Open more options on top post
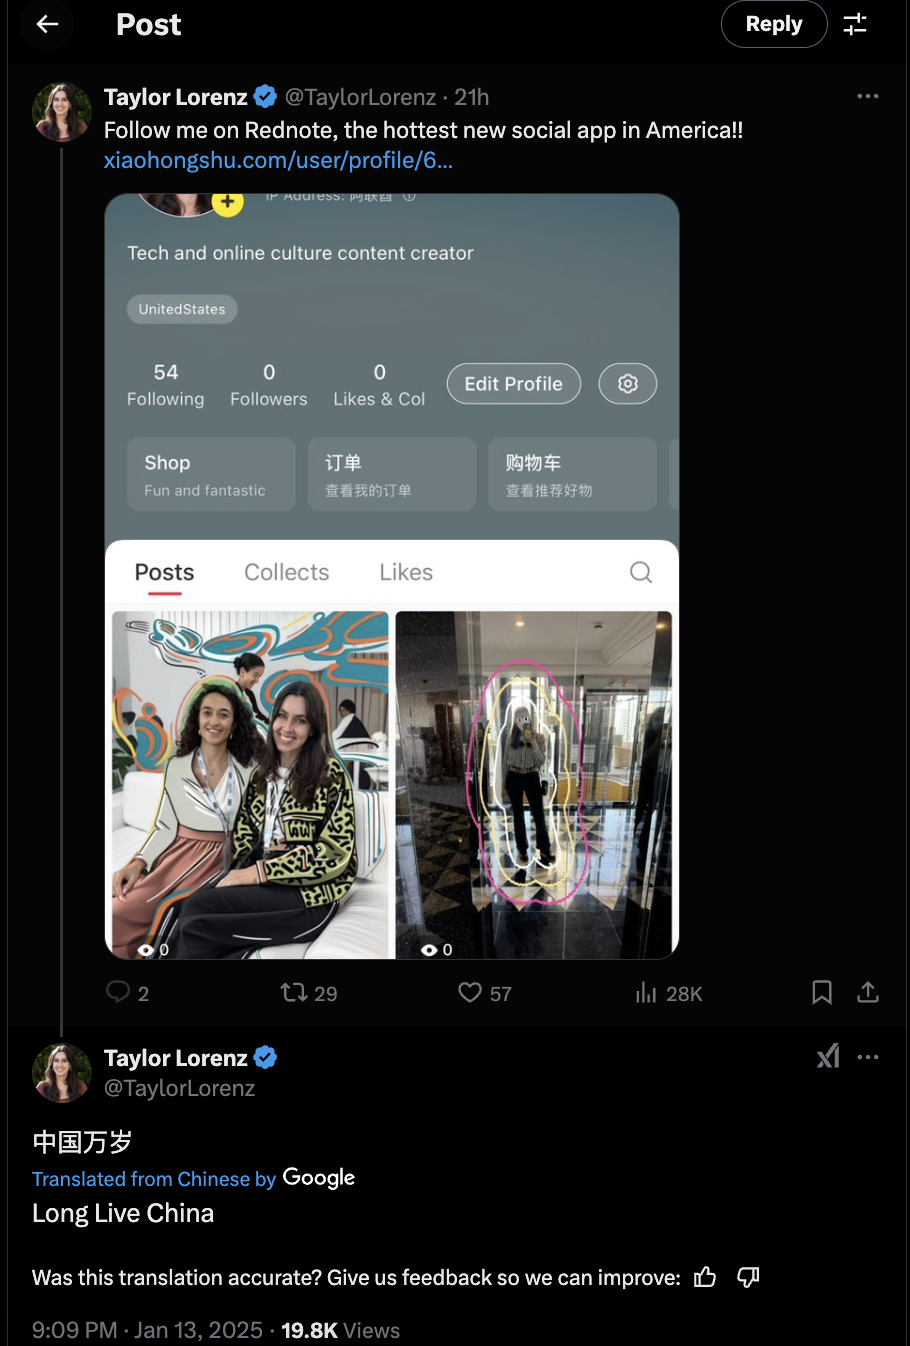The width and height of the screenshot is (910, 1346). pyautogui.click(x=868, y=97)
